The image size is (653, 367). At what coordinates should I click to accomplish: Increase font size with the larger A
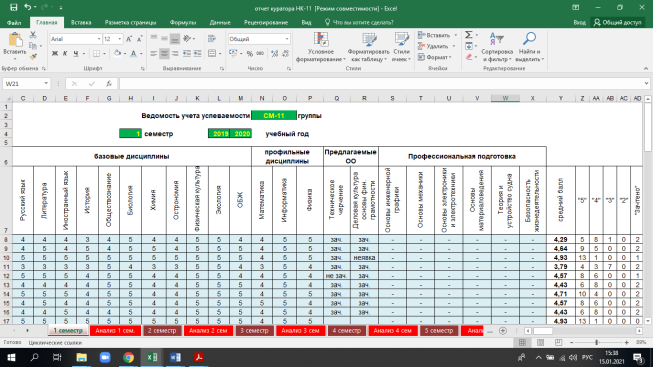coord(129,39)
